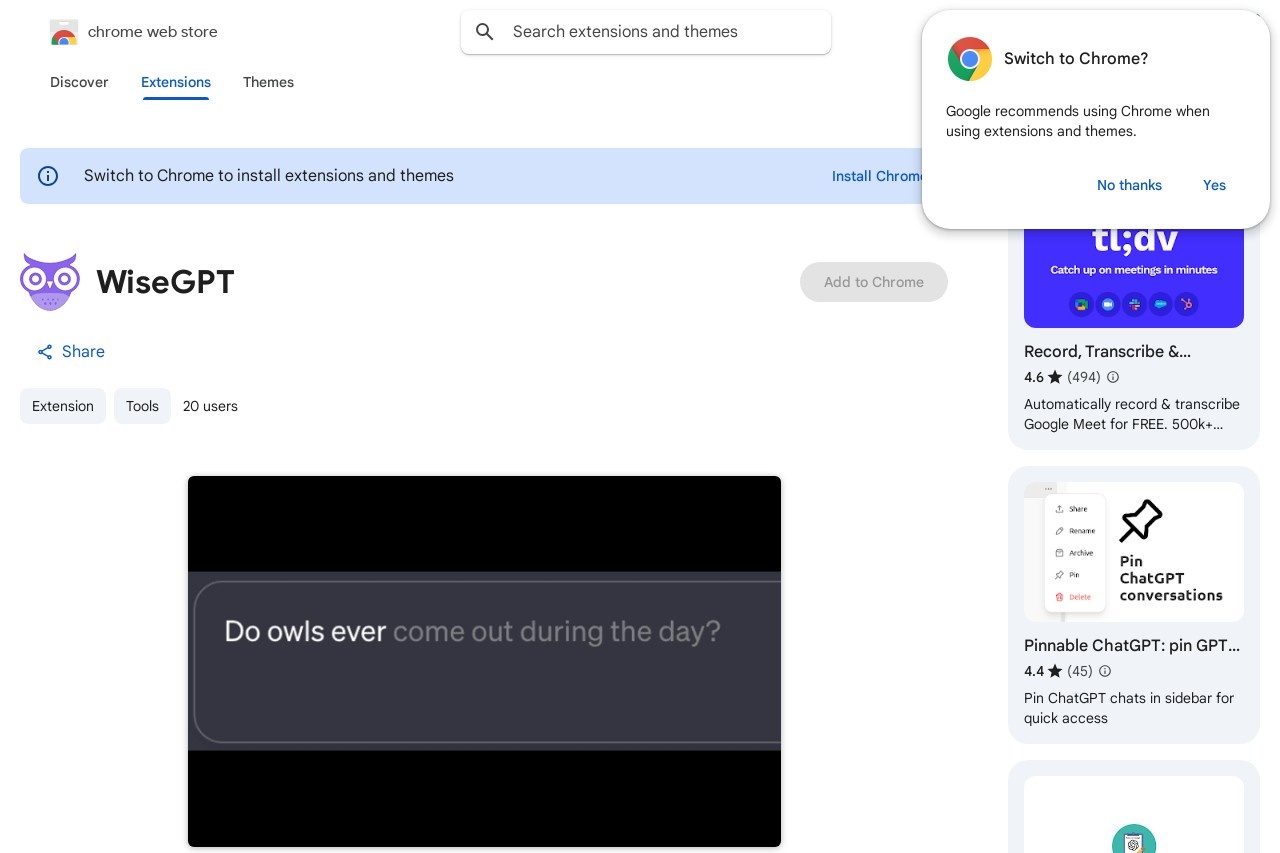Click the Chrome logo in popup
Image resolution: width=1280 pixels, height=853 pixels.
[x=969, y=59]
